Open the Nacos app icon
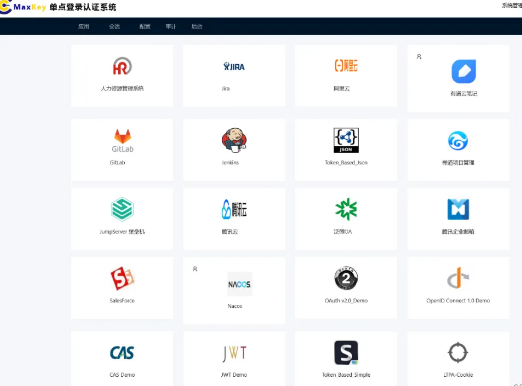This screenshot has height=386, width=522. [x=240, y=284]
